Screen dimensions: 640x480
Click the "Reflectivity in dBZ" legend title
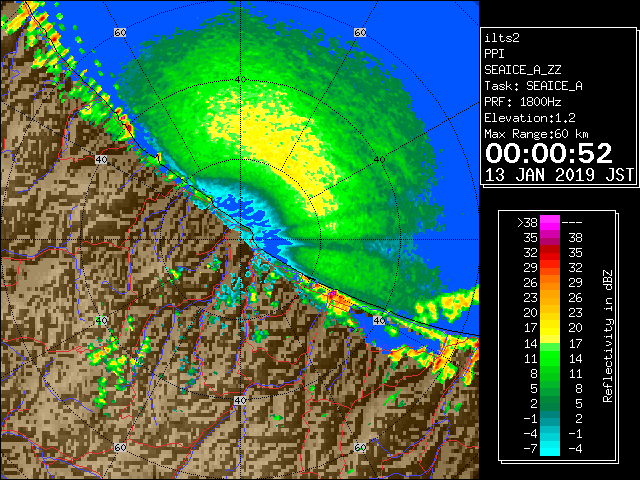pos(608,336)
